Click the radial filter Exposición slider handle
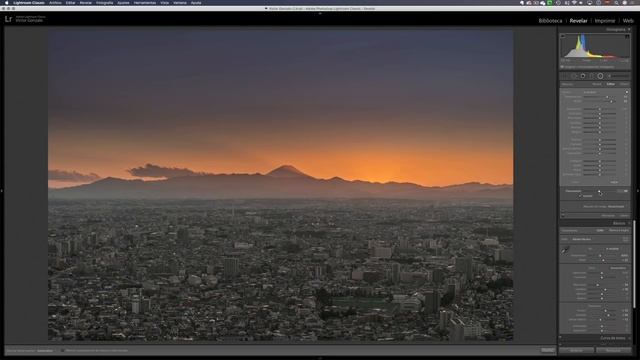The image size is (640, 360). point(600,109)
